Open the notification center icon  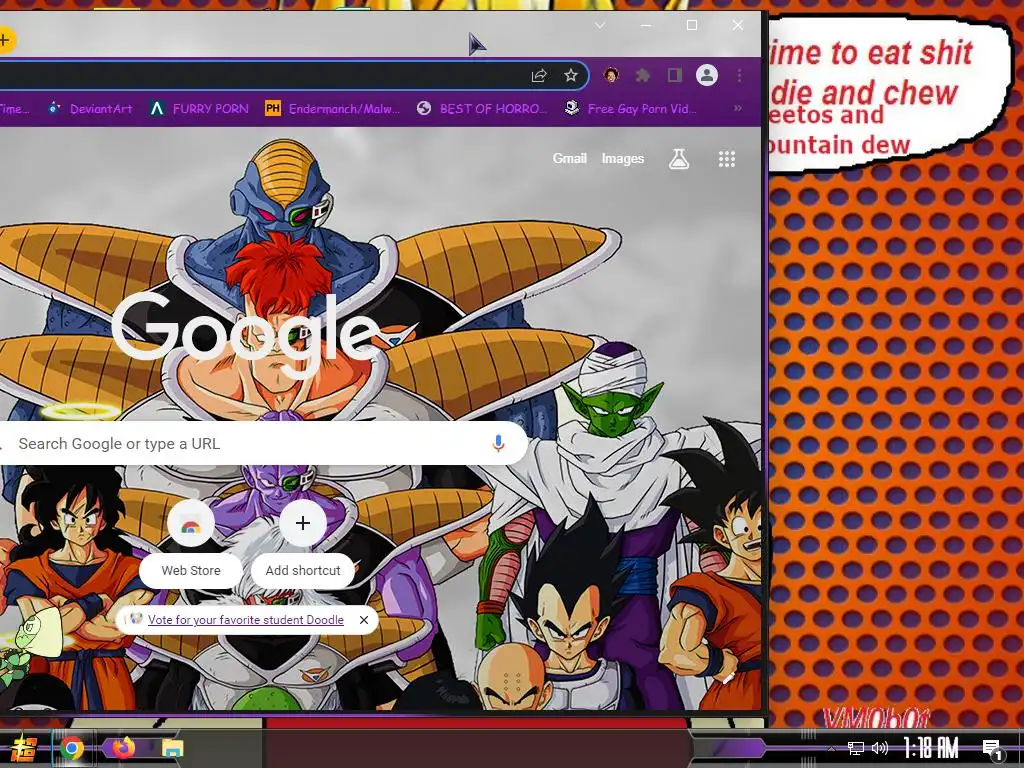992,748
